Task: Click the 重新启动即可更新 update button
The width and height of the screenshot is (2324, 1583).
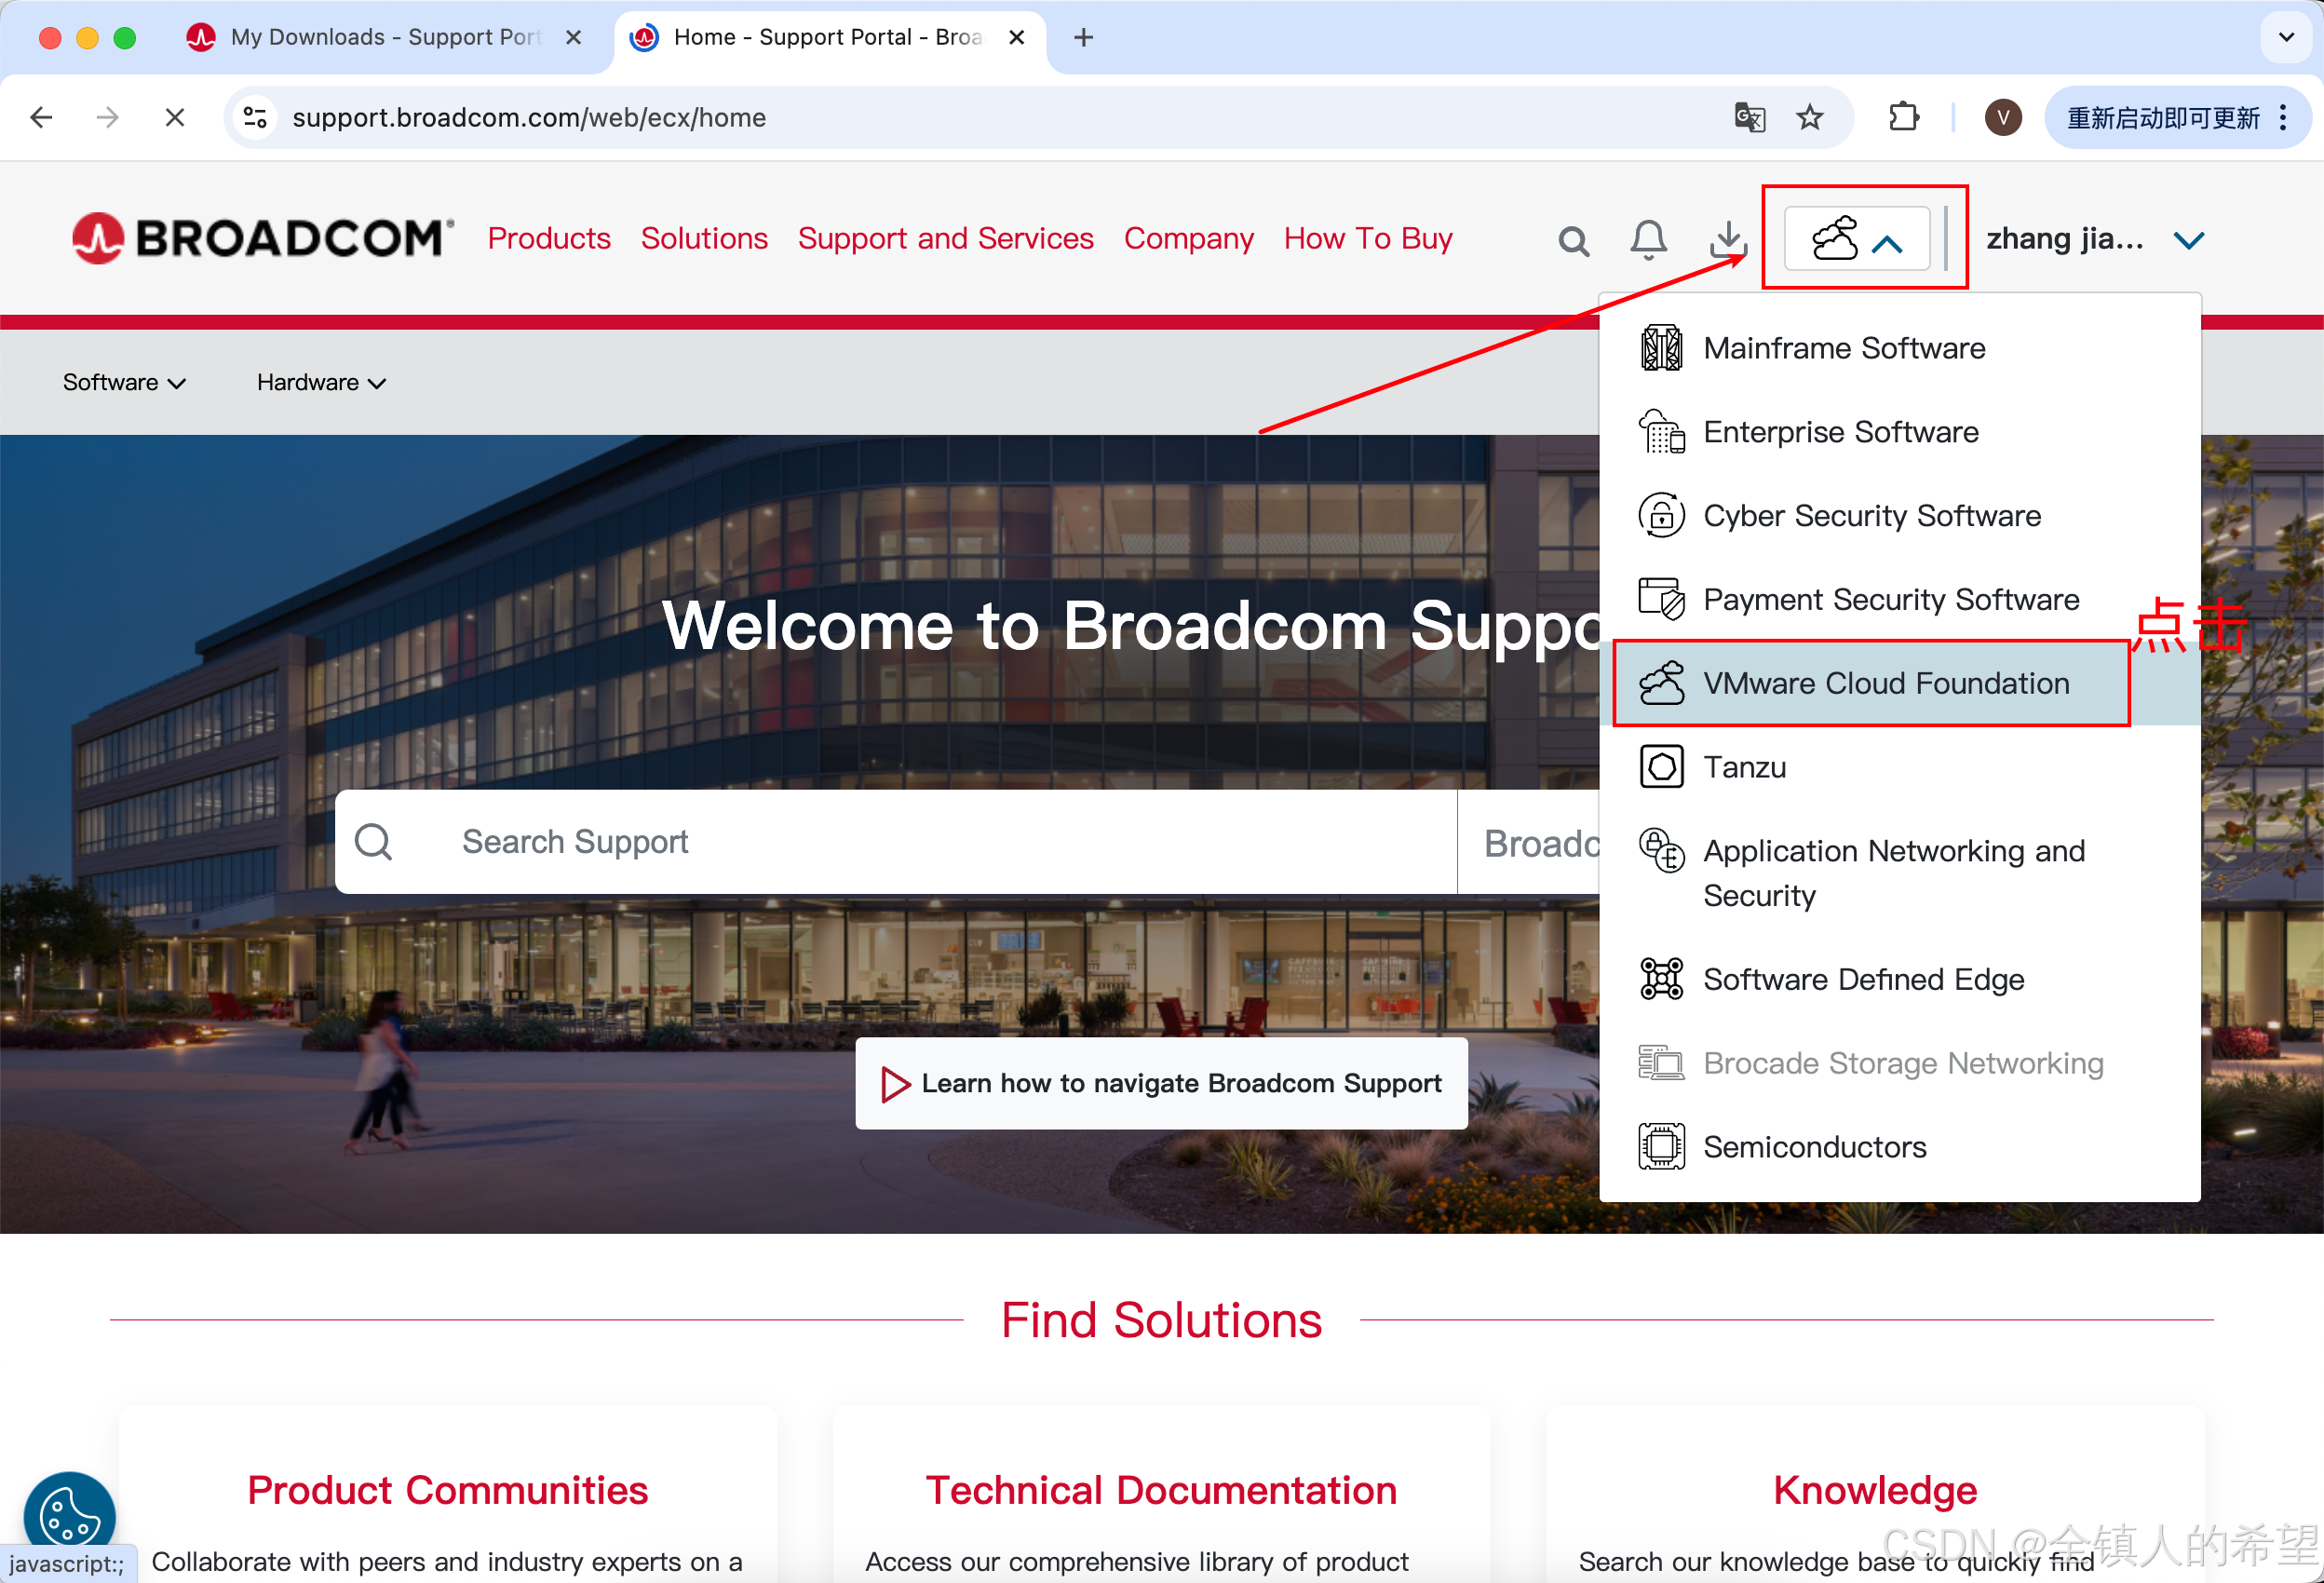Action: [x=2177, y=118]
